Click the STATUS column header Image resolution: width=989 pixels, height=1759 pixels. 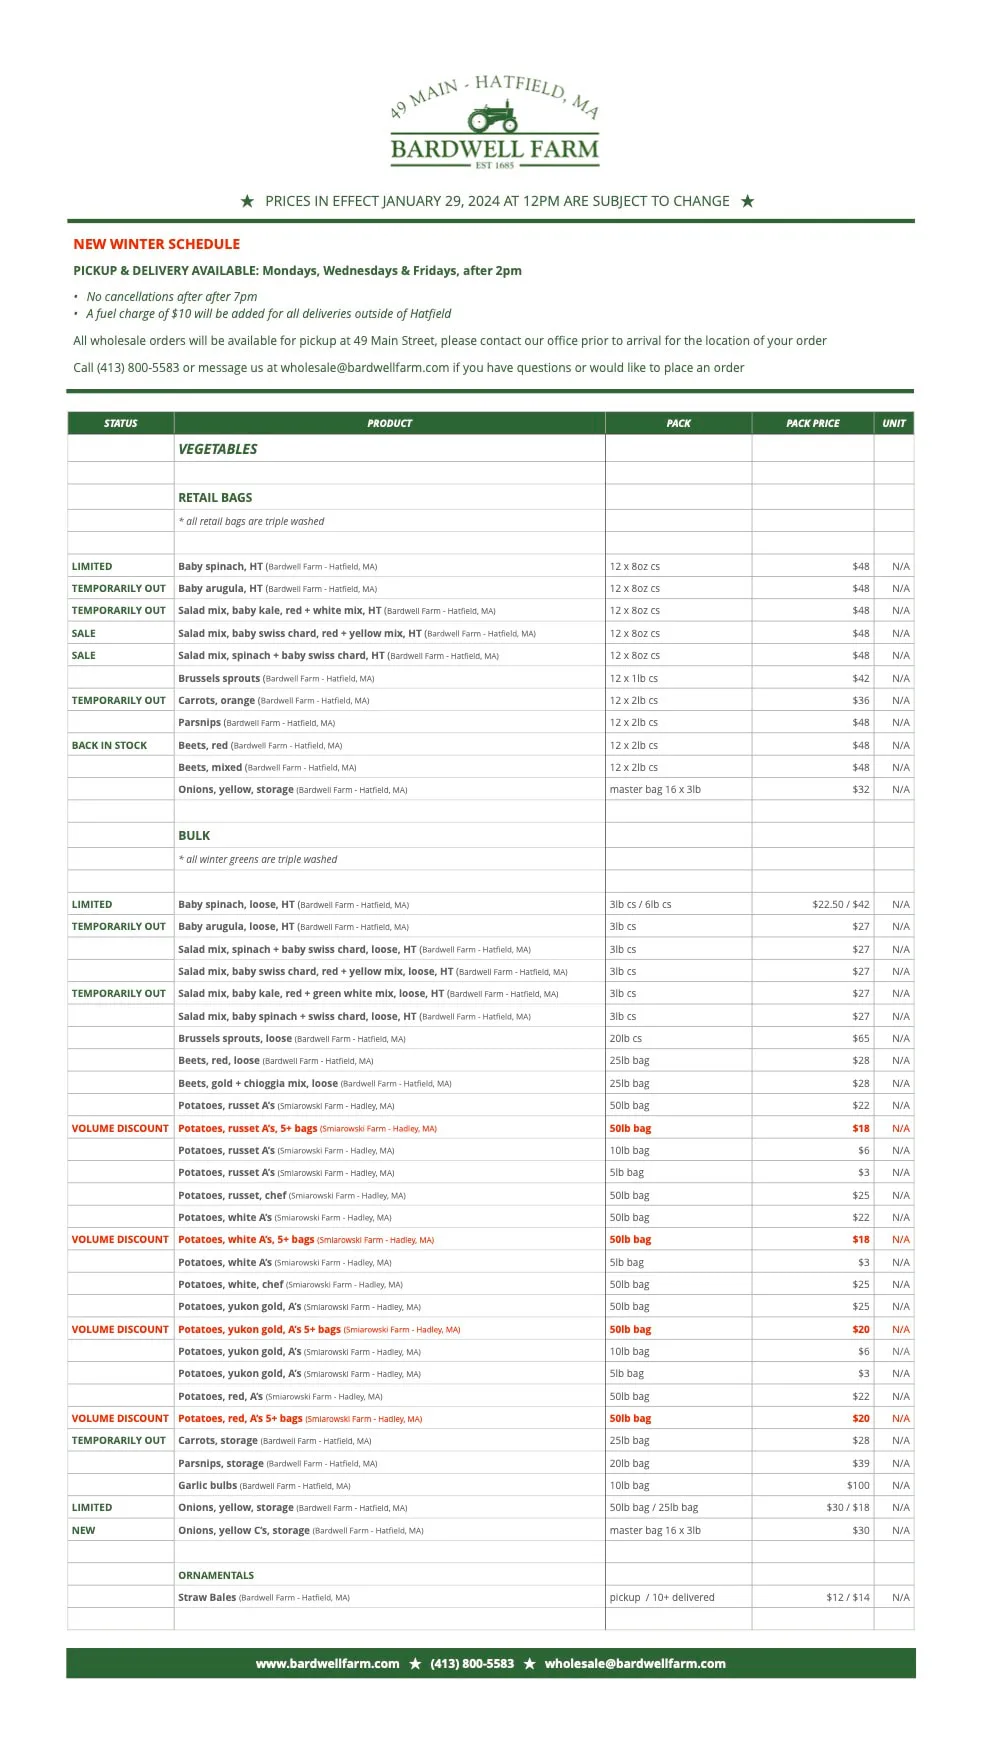120,423
